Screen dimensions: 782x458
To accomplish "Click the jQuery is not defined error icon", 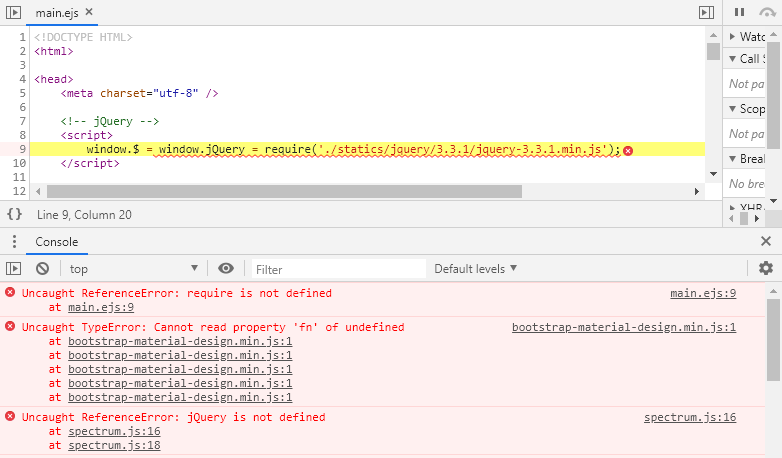I will tap(10, 416).
